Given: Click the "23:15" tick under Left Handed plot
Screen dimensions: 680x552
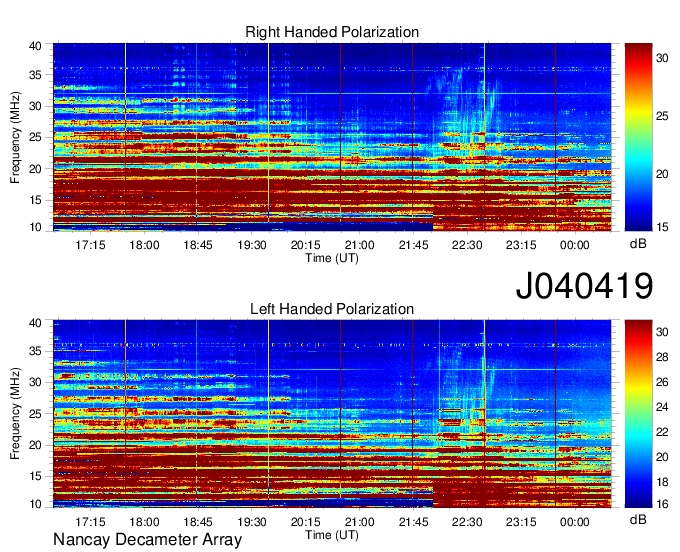Looking at the screenshot, I should click(520, 522).
